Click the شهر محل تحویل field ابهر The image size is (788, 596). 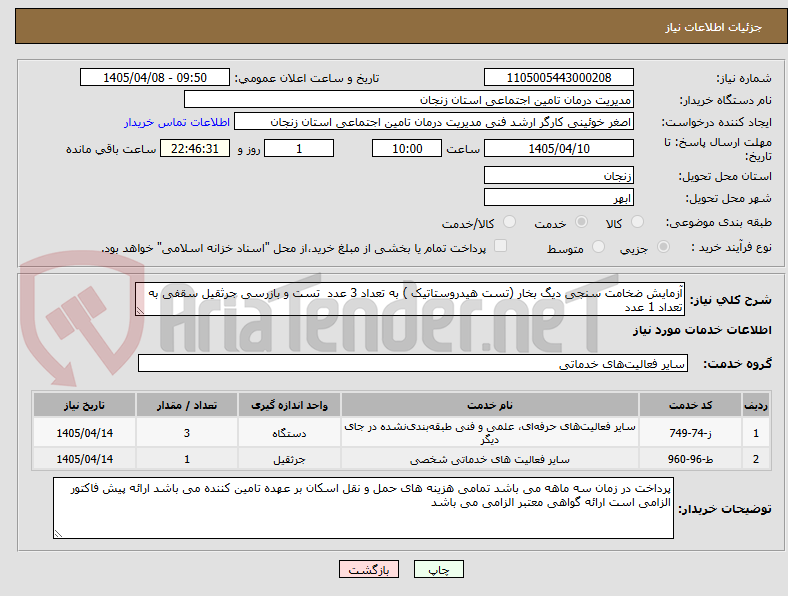pos(559,197)
